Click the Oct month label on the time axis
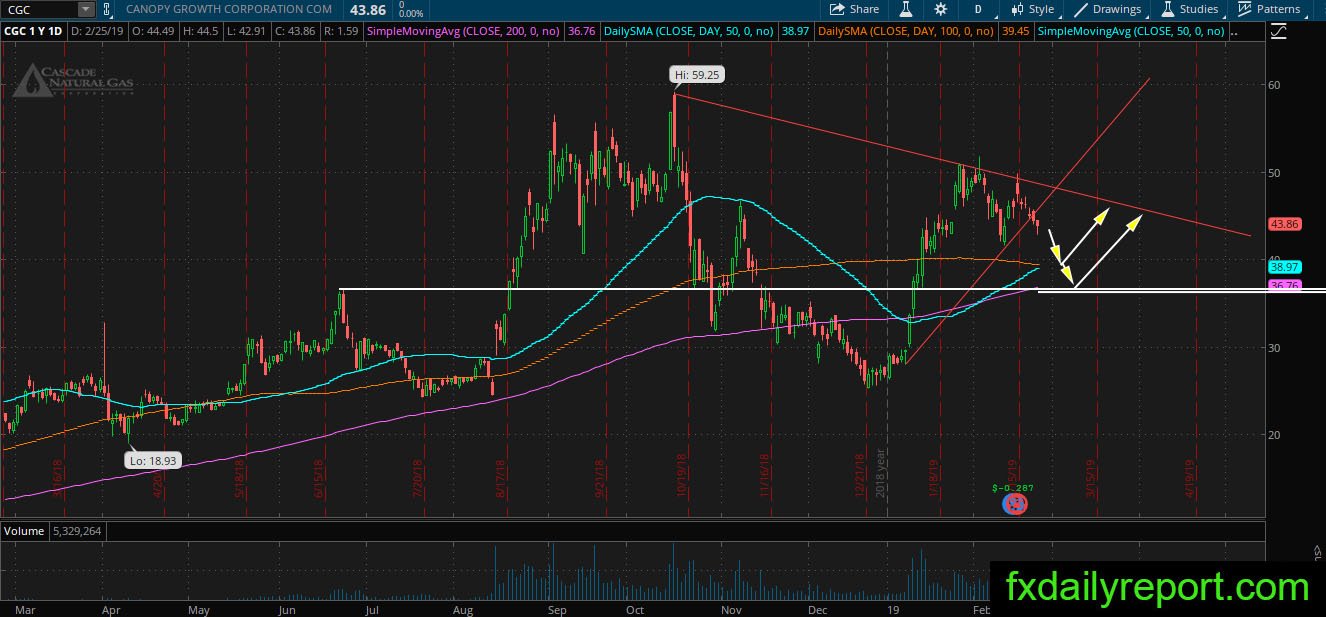 click(x=636, y=609)
